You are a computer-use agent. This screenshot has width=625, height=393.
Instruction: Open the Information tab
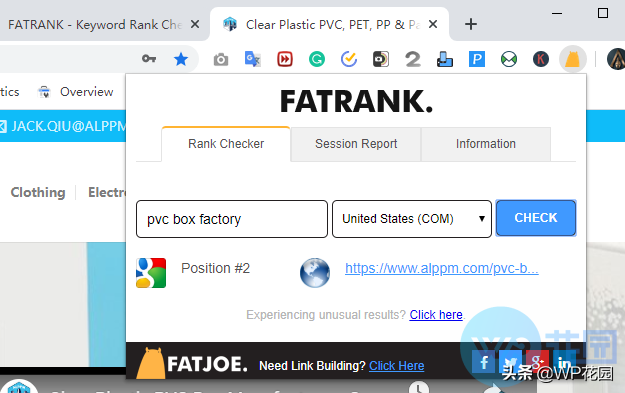(486, 144)
